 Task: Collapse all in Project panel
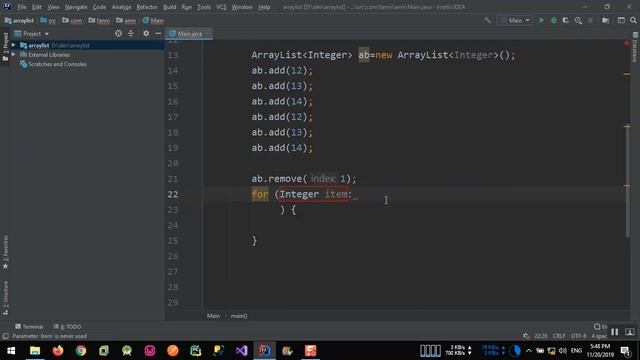(131, 33)
